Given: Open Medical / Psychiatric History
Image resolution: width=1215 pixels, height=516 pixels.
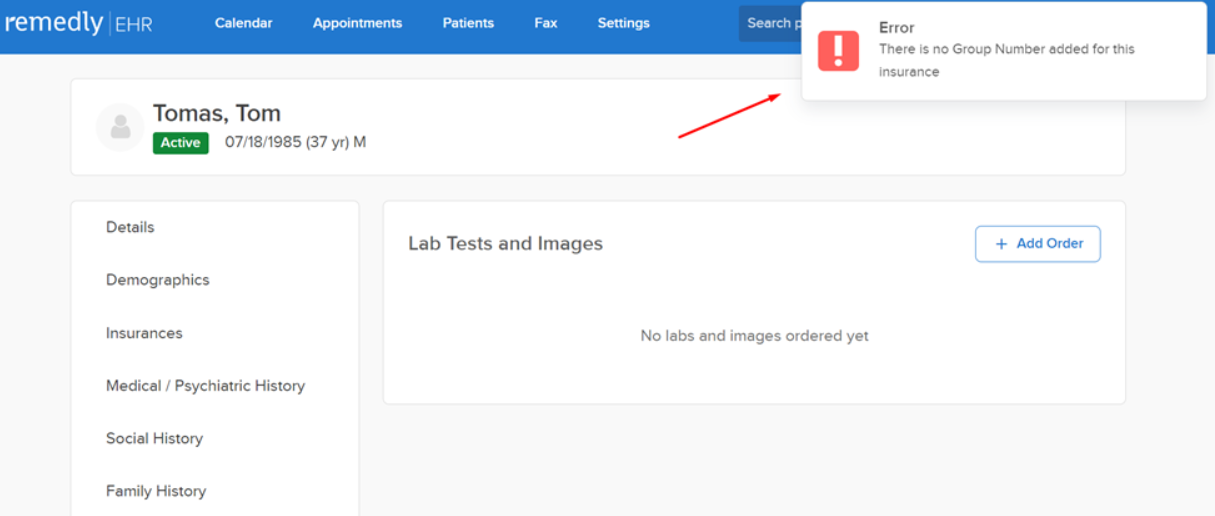Looking at the screenshot, I should 205,386.
